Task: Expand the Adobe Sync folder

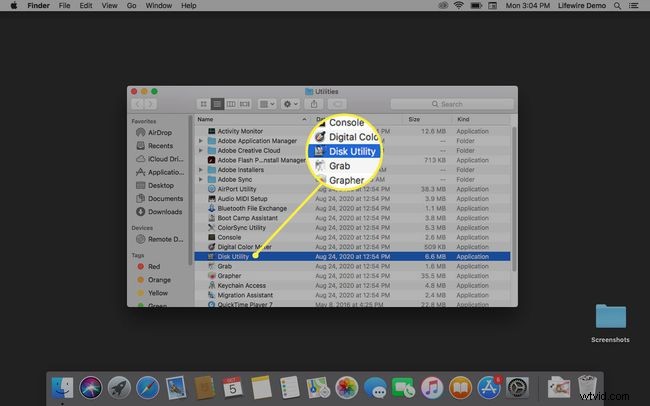Action: click(201, 180)
